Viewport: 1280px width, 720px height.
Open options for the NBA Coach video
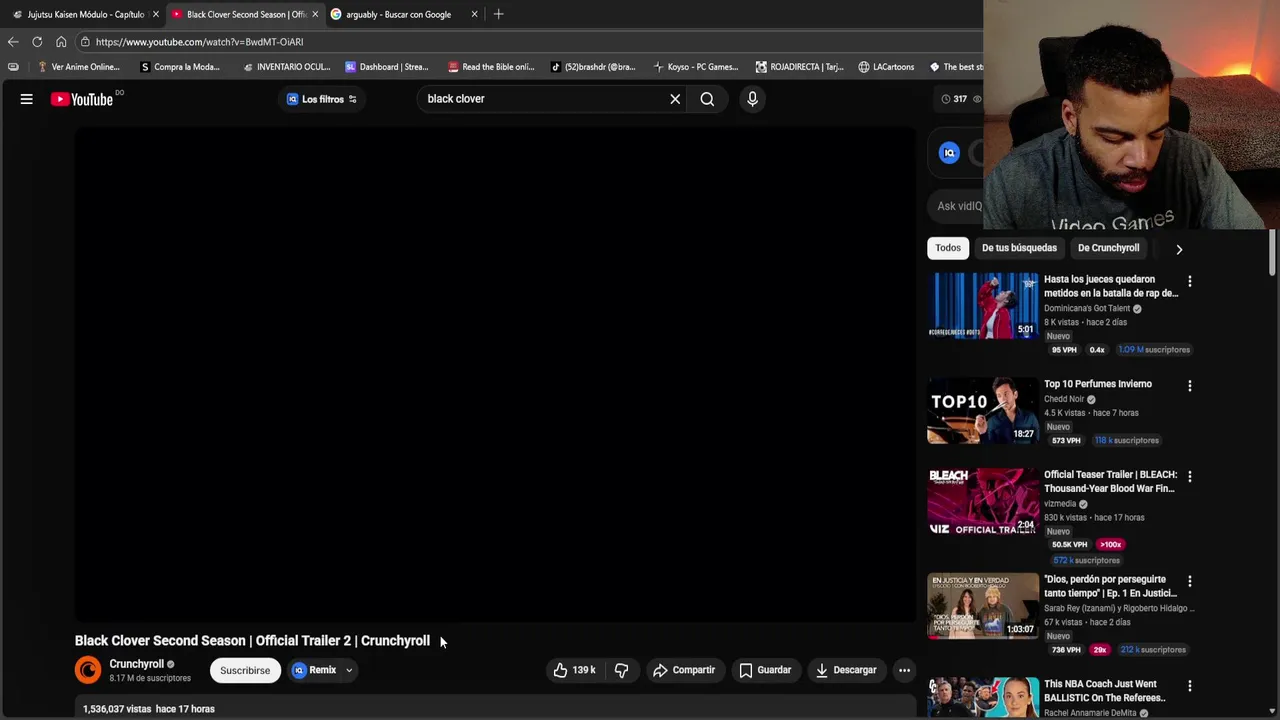tap(1189, 685)
